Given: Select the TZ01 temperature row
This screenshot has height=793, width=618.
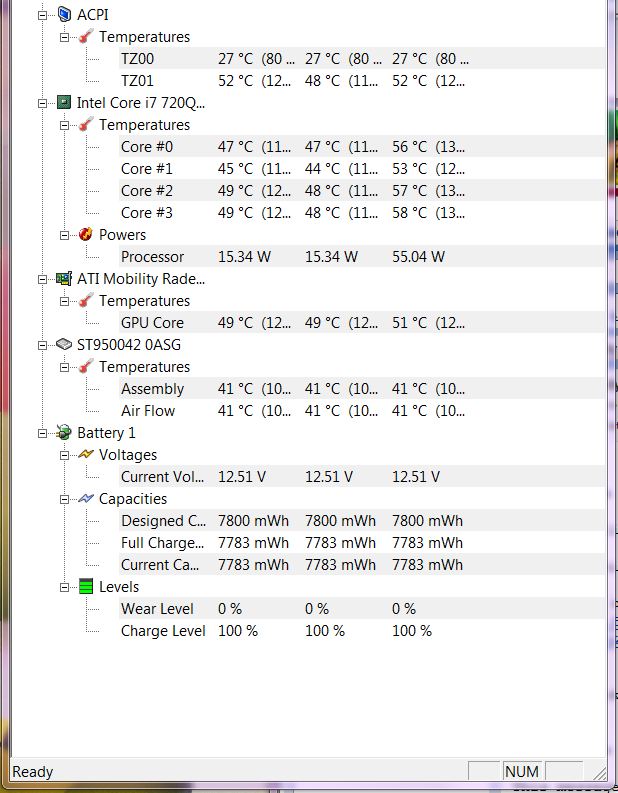Looking at the screenshot, I should 362,81.
